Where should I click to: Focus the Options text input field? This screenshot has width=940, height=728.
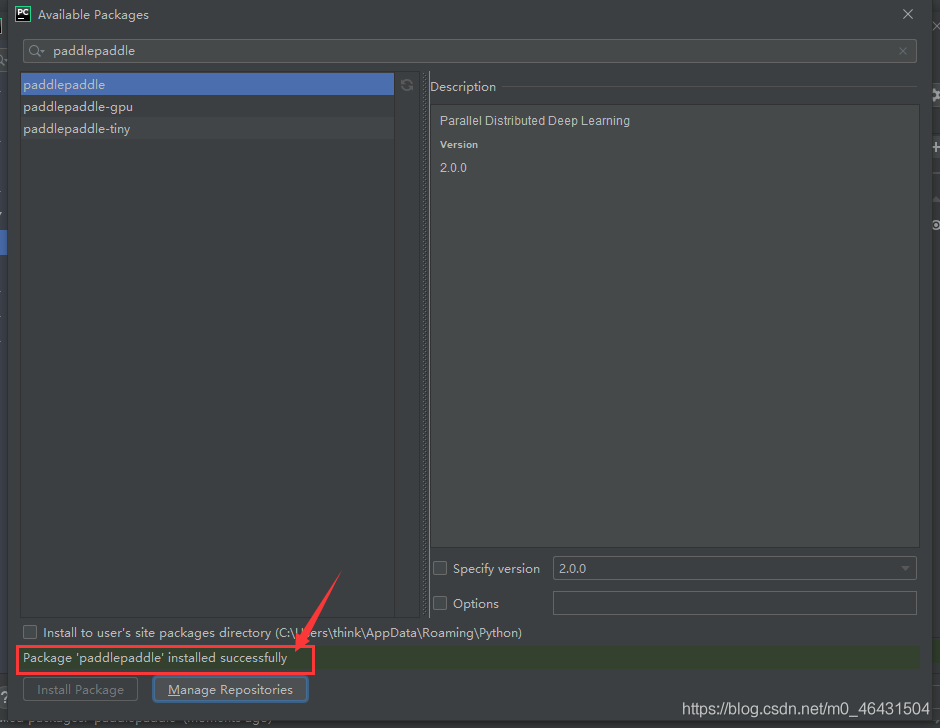point(734,603)
